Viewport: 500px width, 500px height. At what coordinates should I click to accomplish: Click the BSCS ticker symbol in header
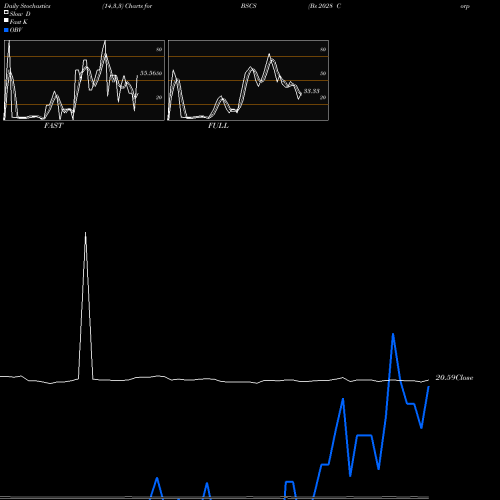tap(249, 6)
